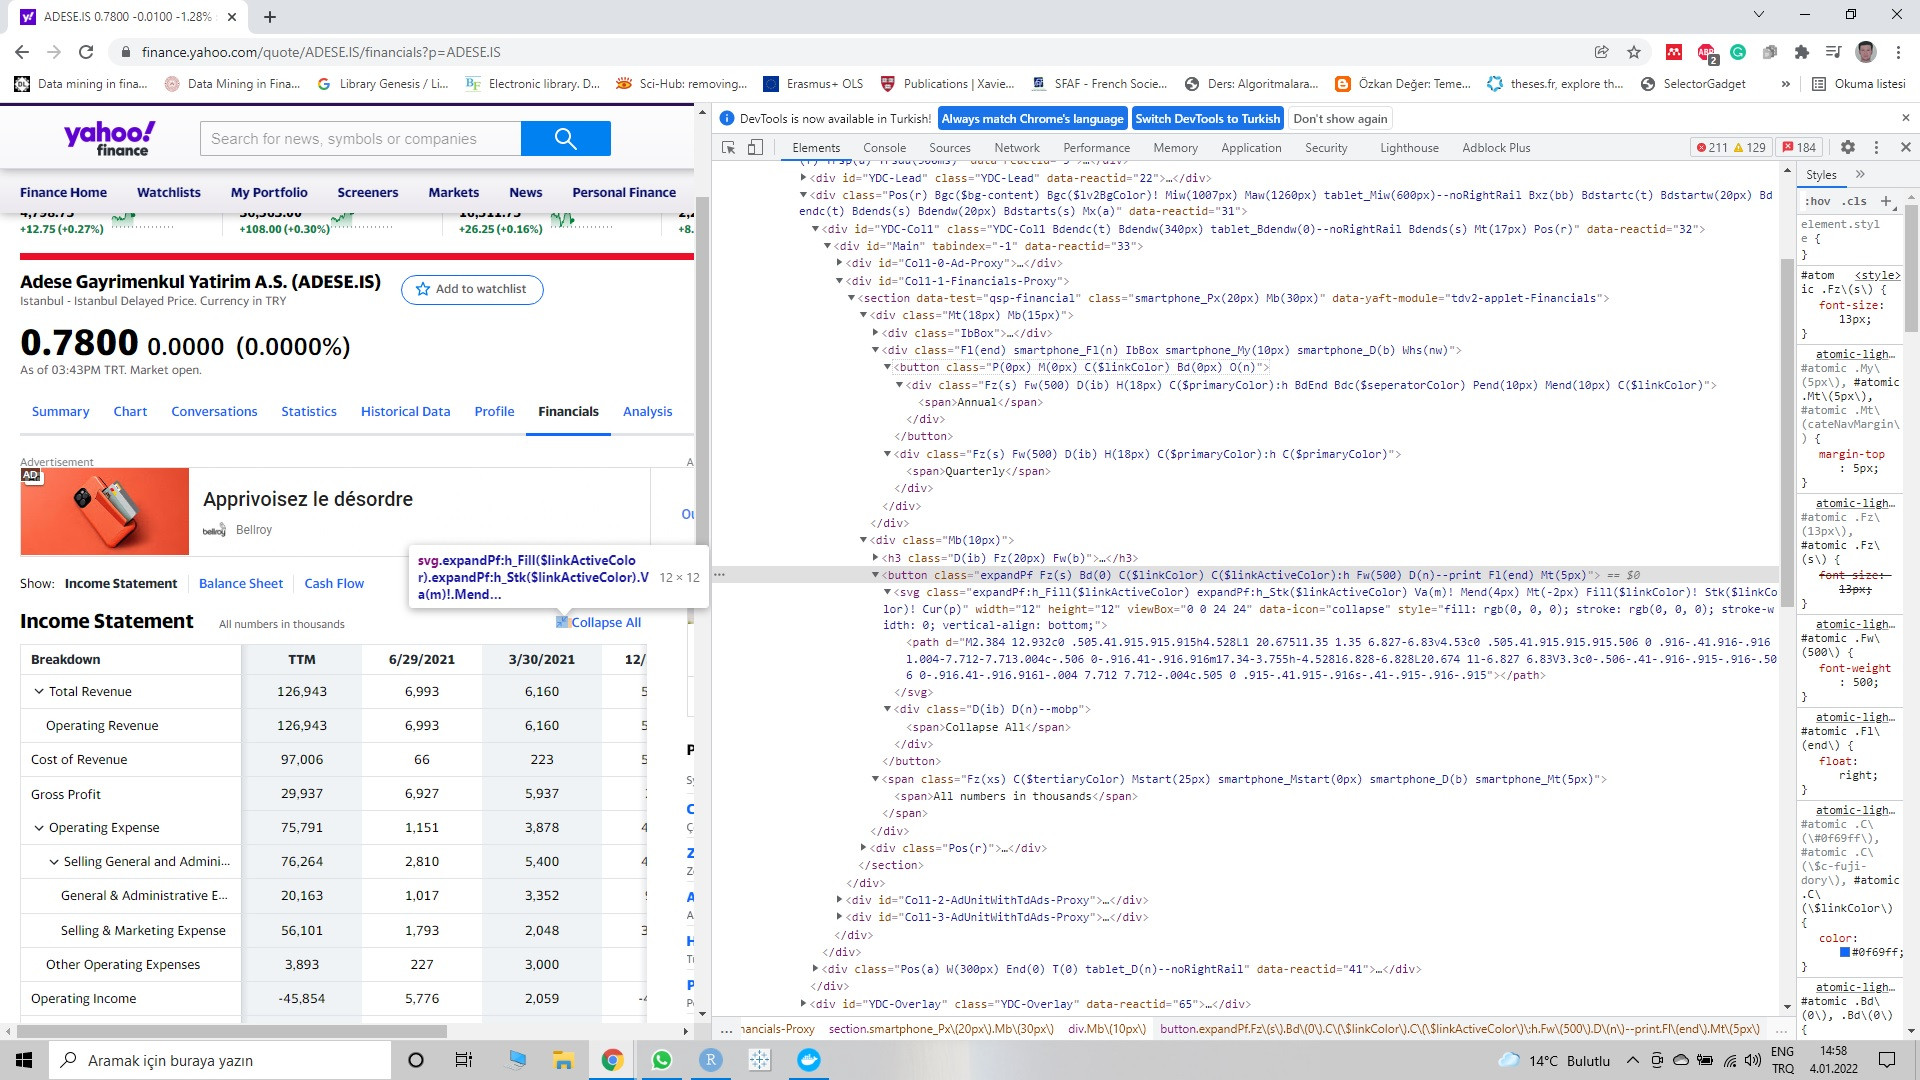Click Switch DevTools to Turkish button
The image size is (1920, 1080).
[1207, 118]
